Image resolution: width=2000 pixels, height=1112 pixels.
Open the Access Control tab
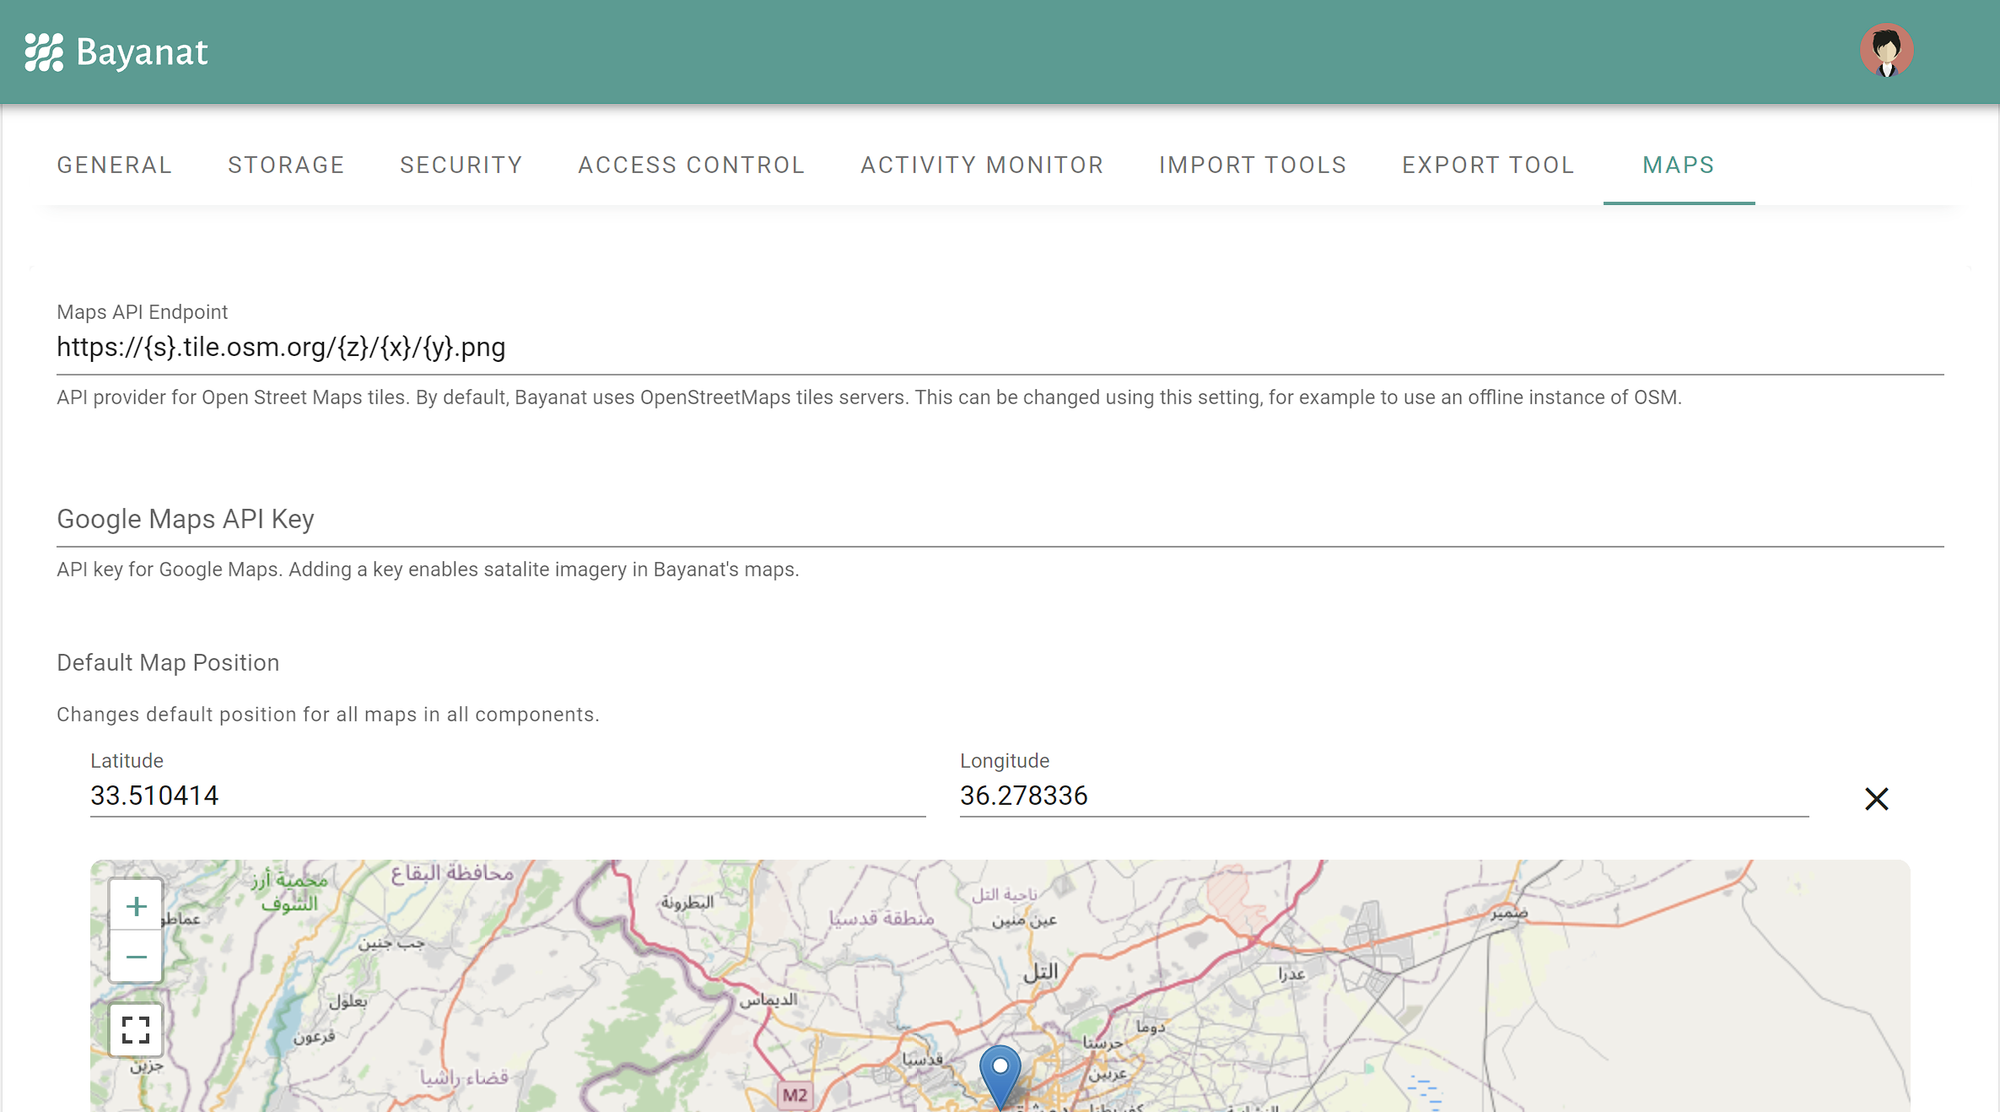click(691, 165)
